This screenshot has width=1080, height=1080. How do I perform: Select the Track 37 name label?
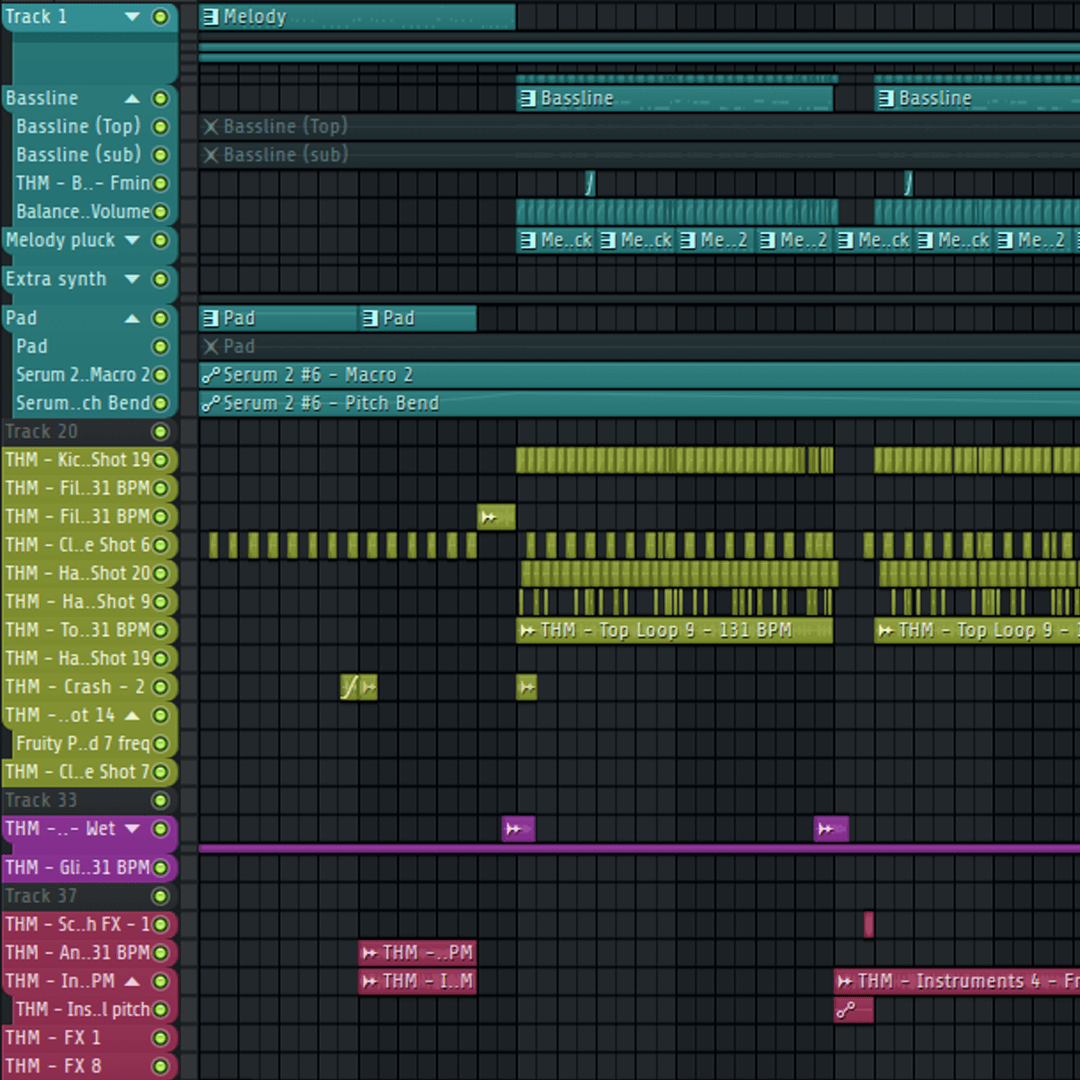tap(42, 896)
